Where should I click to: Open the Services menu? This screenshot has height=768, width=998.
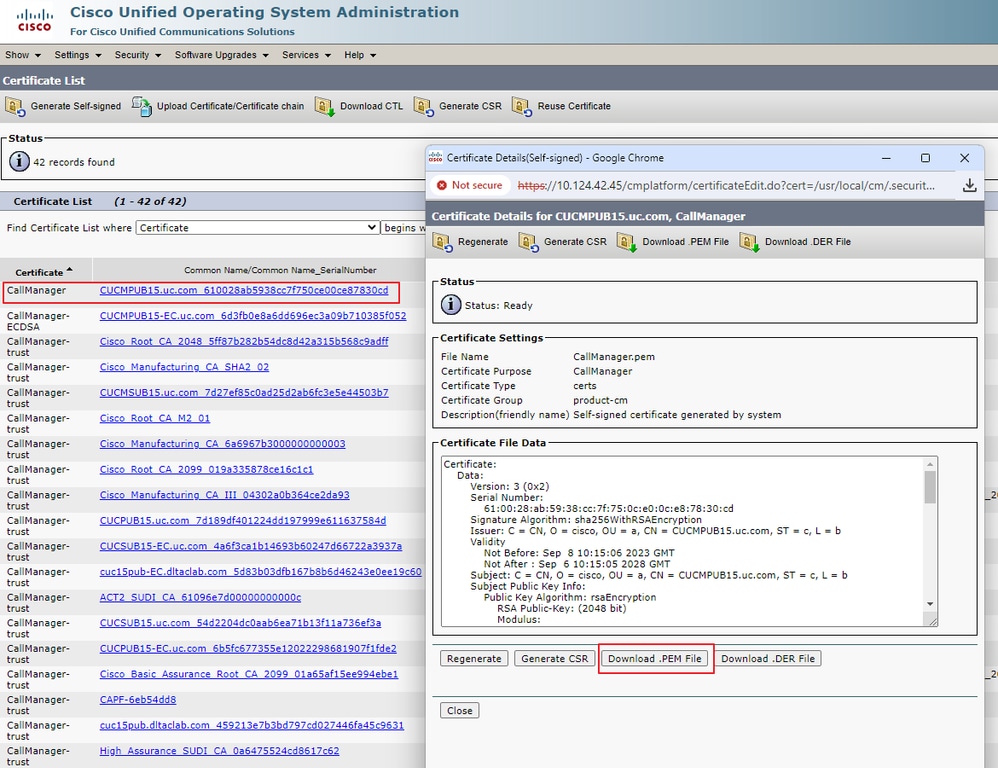point(306,55)
